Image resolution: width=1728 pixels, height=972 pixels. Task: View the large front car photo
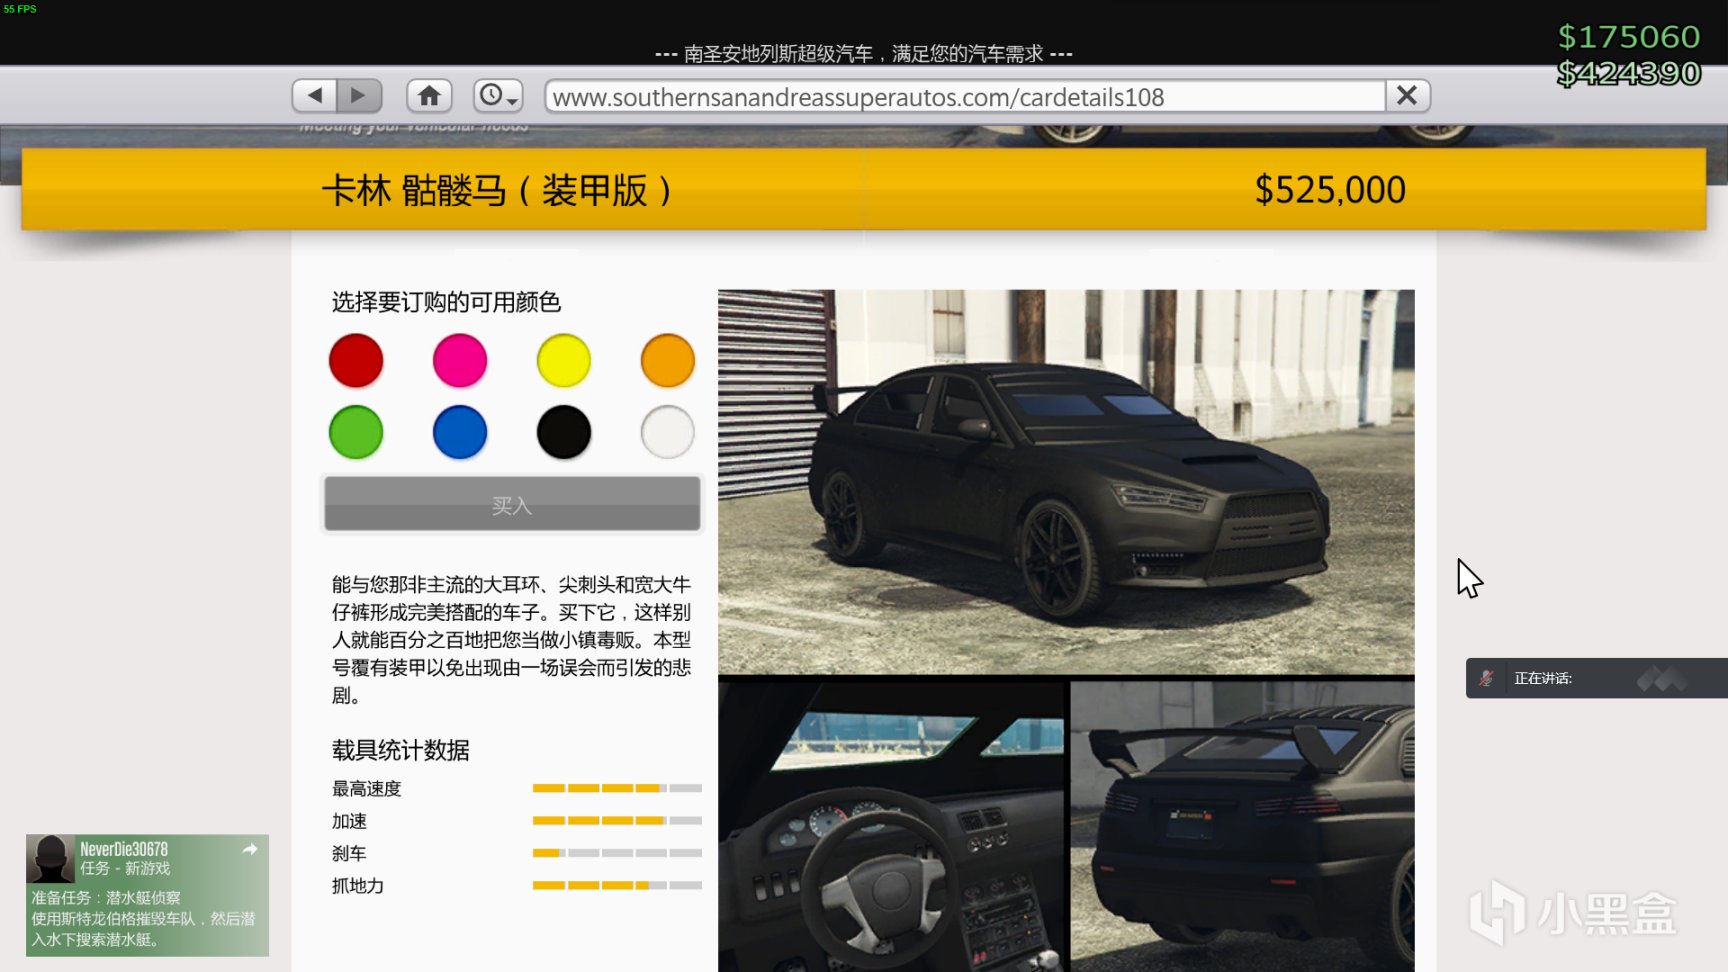tap(1066, 482)
